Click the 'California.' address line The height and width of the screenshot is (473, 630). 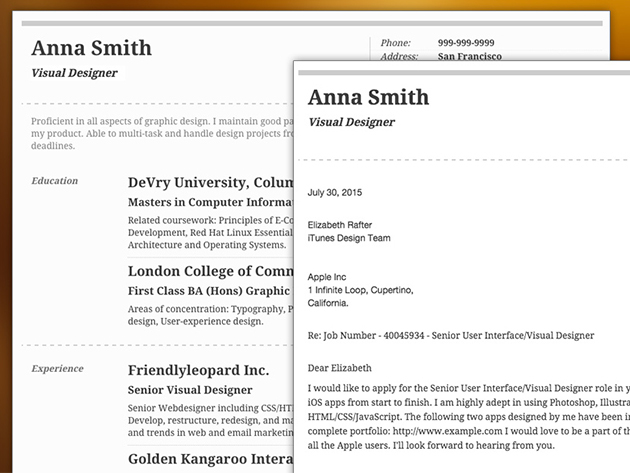click(328, 303)
